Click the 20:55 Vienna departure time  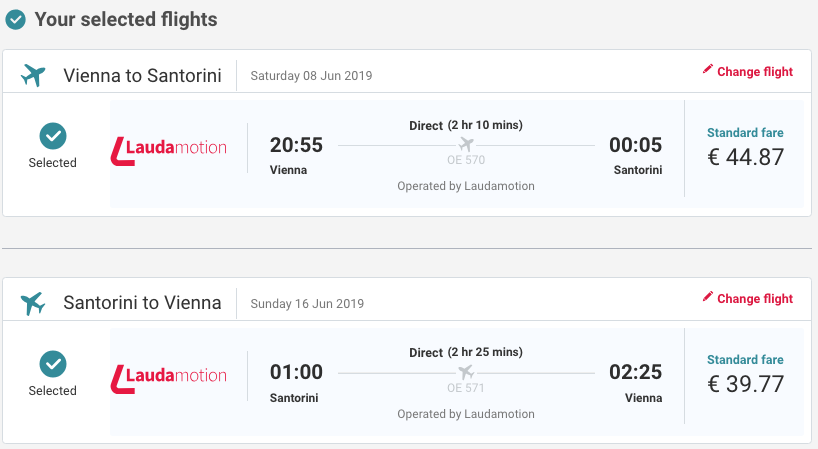(x=296, y=145)
